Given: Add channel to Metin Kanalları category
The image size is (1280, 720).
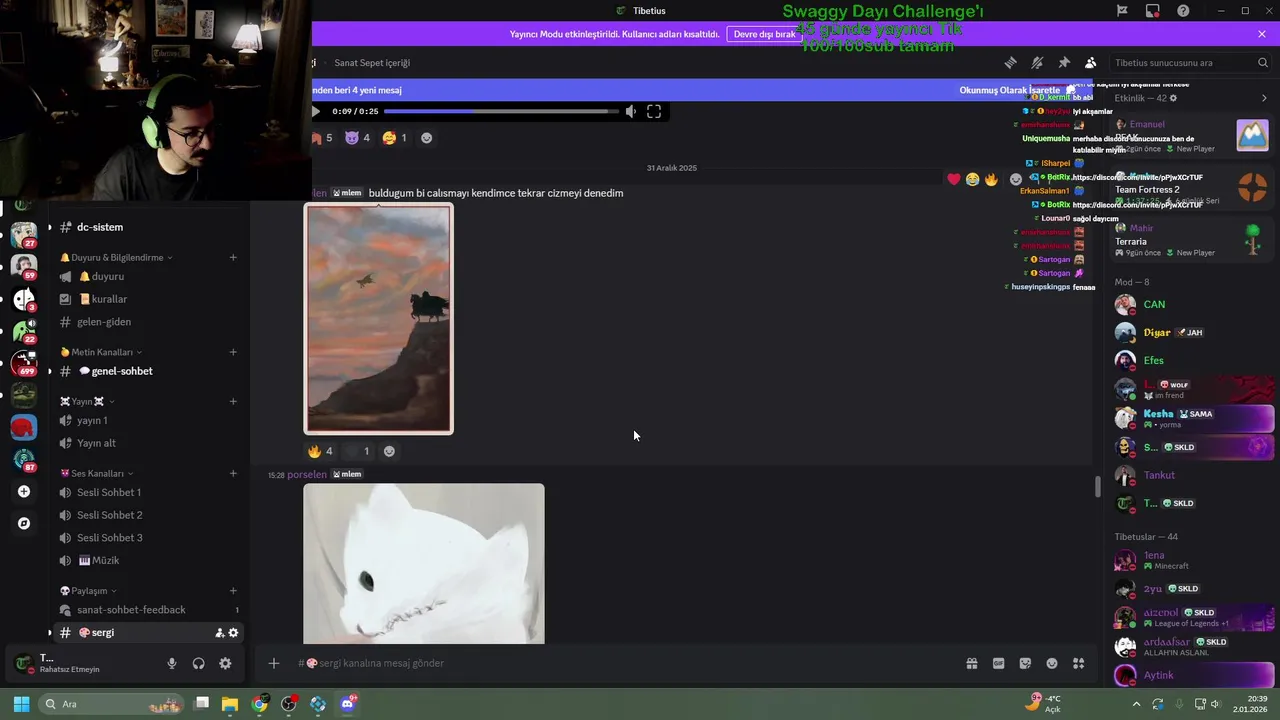Looking at the screenshot, I should 233,352.
